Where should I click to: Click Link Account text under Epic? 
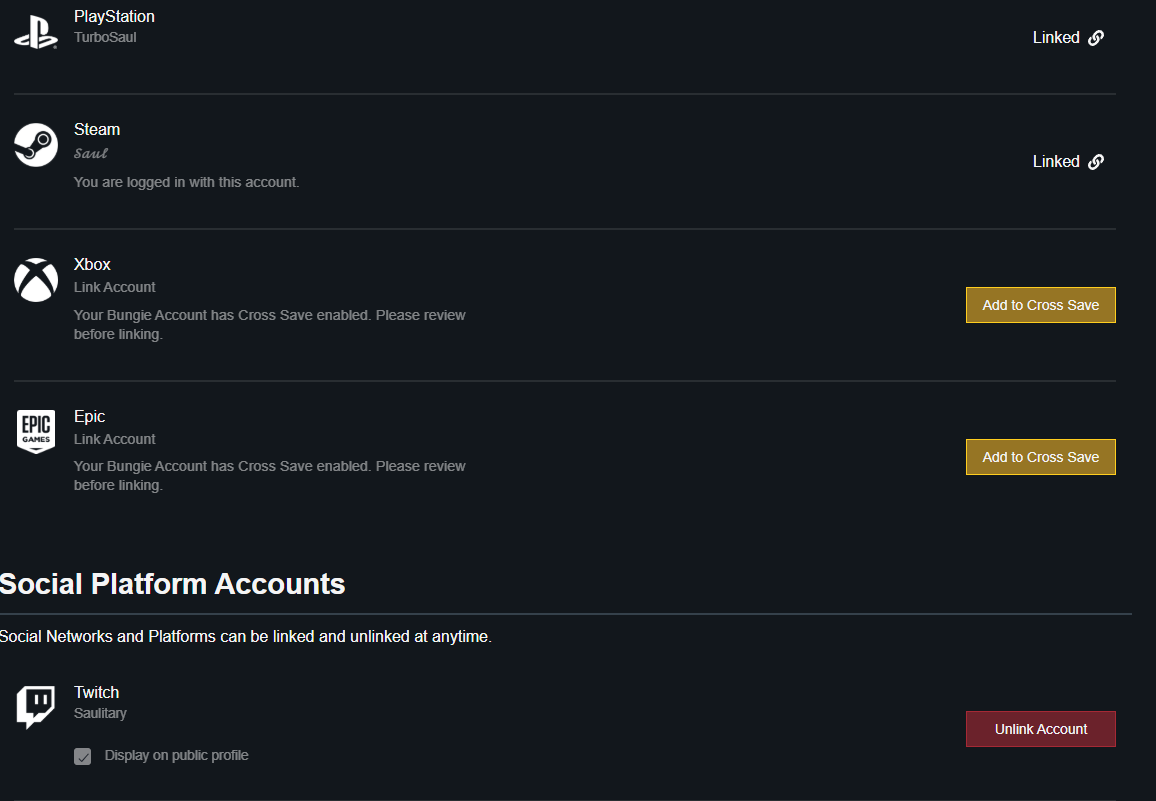(115, 439)
